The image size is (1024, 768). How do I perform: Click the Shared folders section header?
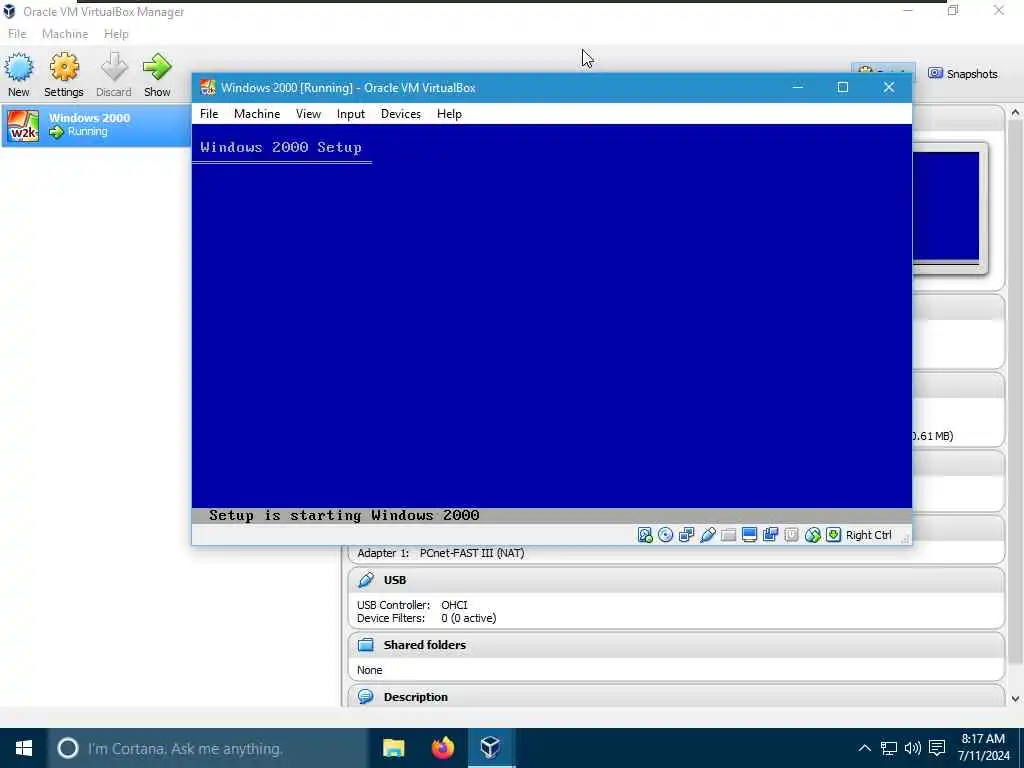(677, 645)
